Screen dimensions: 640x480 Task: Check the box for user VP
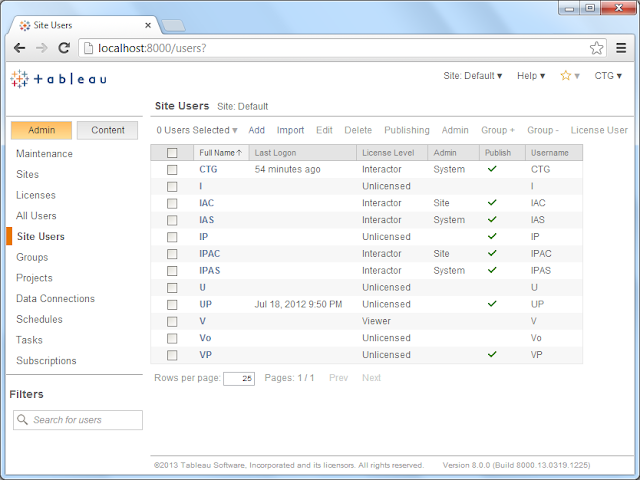[x=172, y=355]
